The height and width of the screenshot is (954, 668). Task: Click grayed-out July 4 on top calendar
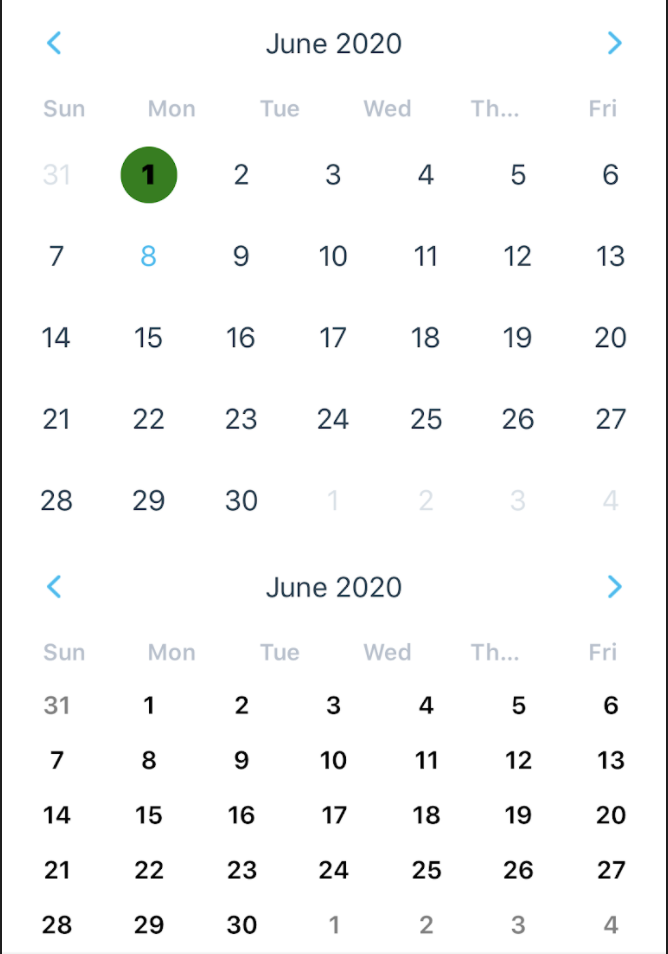(x=610, y=500)
